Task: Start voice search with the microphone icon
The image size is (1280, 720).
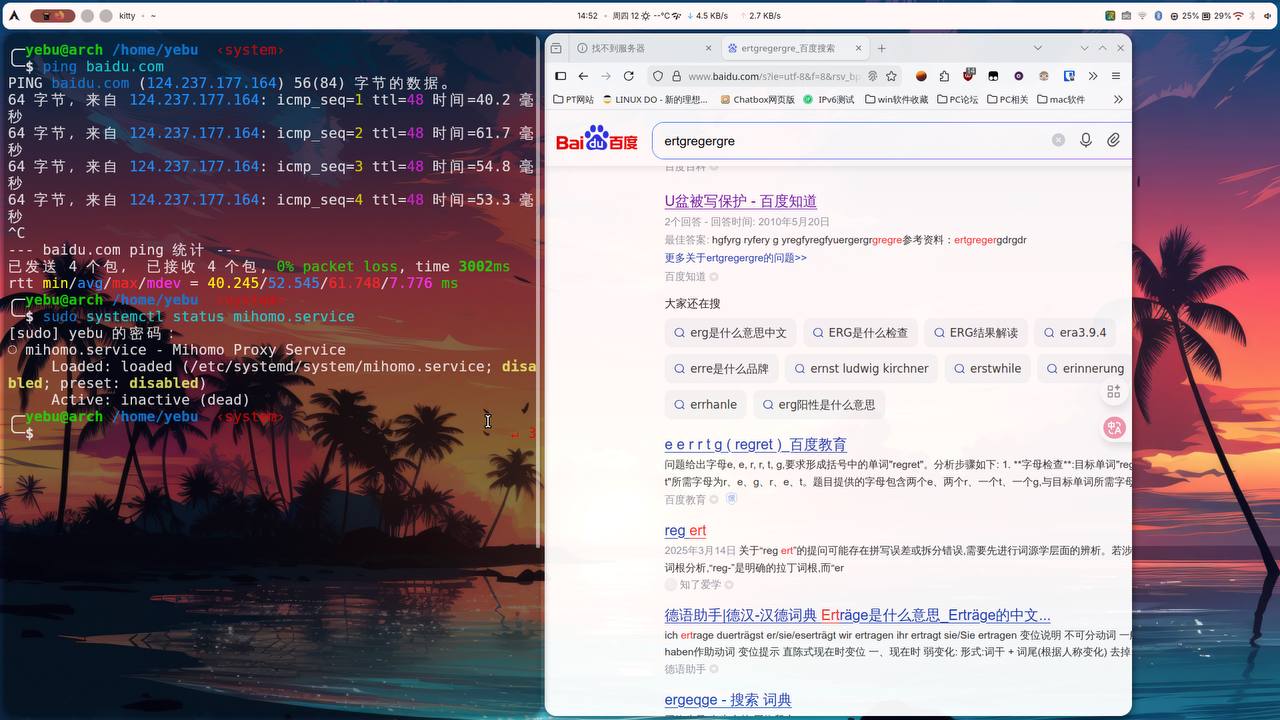Action: (1085, 141)
